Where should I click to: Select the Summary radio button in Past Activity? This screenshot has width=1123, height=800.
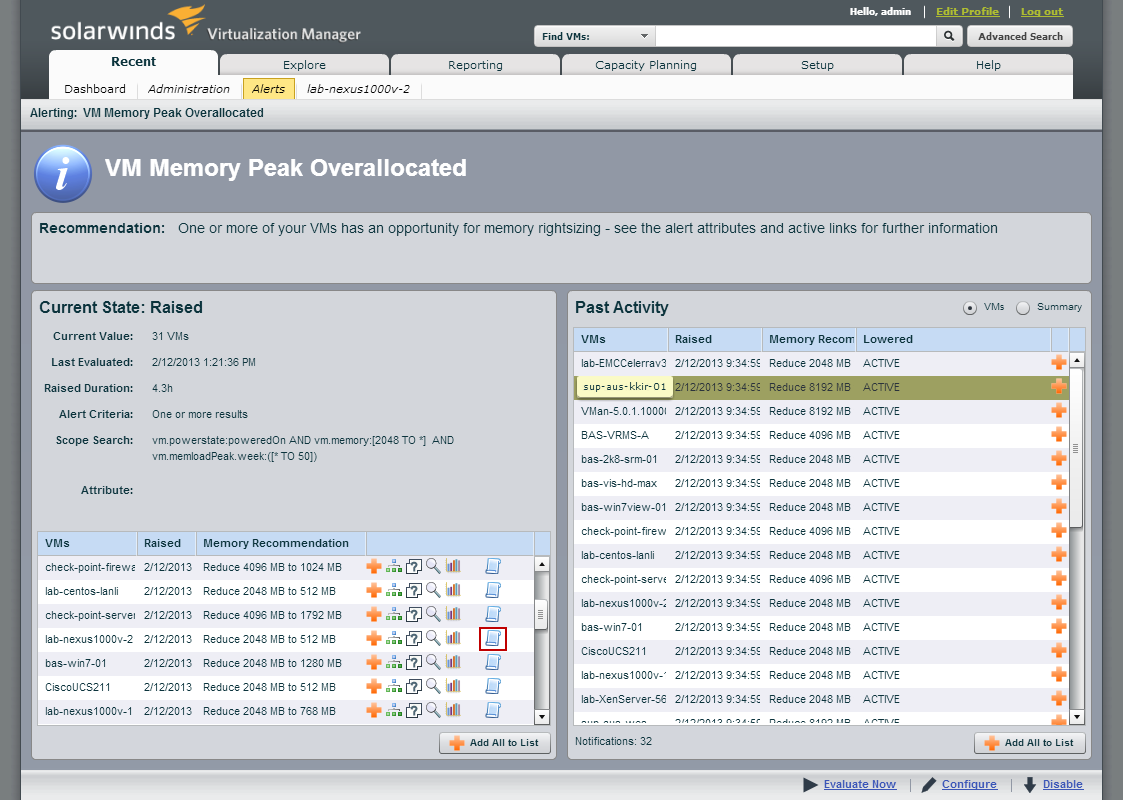(1023, 308)
